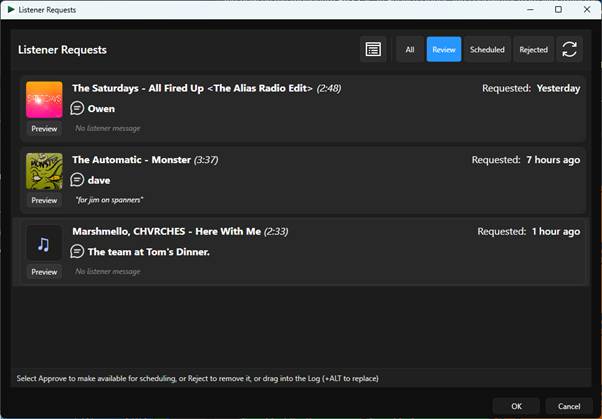Screen dimensions: 602x419
Task: Confirm with the OK button
Action: [516, 406]
